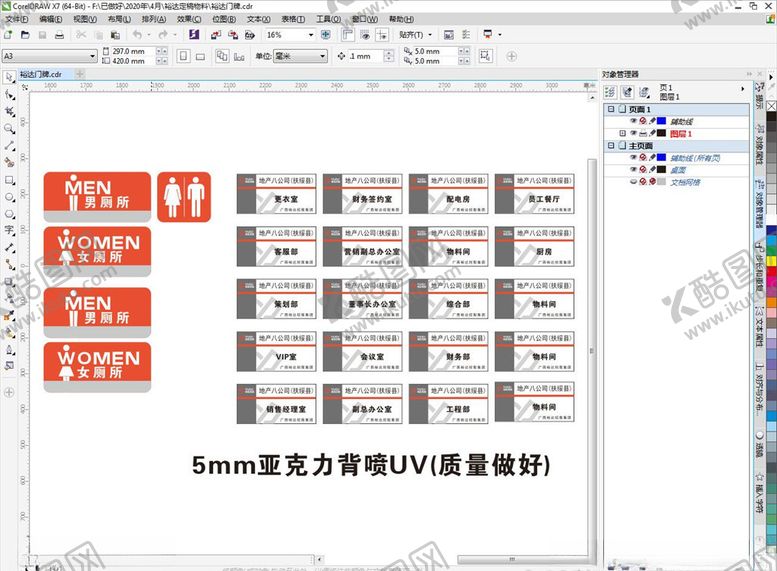The height and width of the screenshot is (571, 777).
Task: Click the blue color swatch of 辅助线 layer
Action: pos(661,121)
